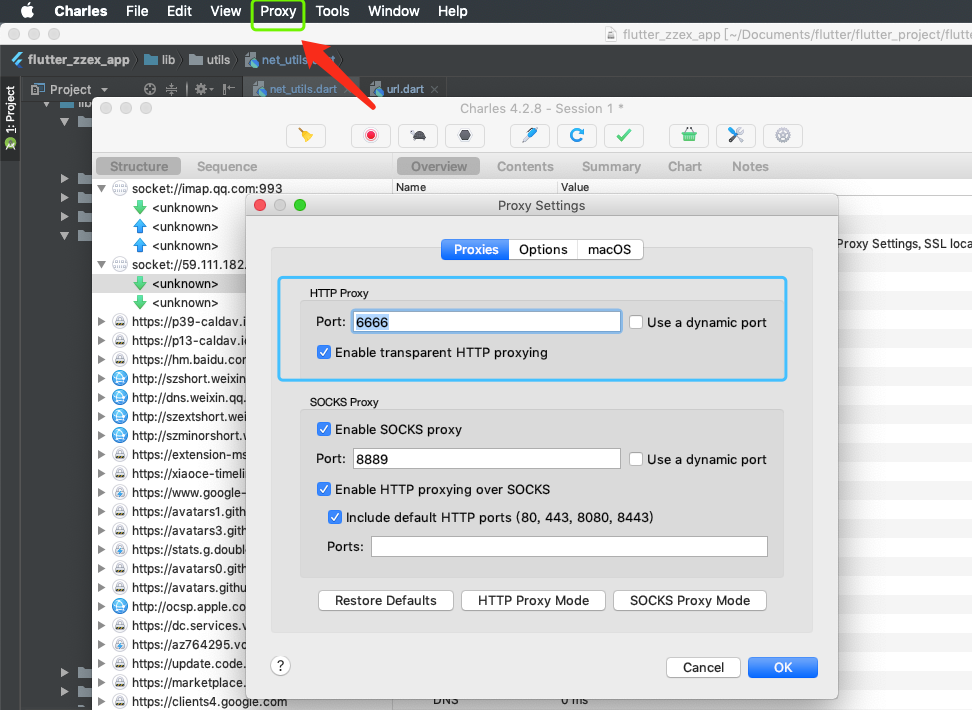Click Cancel in Proxy Settings
This screenshot has width=972, height=710.
click(x=703, y=667)
